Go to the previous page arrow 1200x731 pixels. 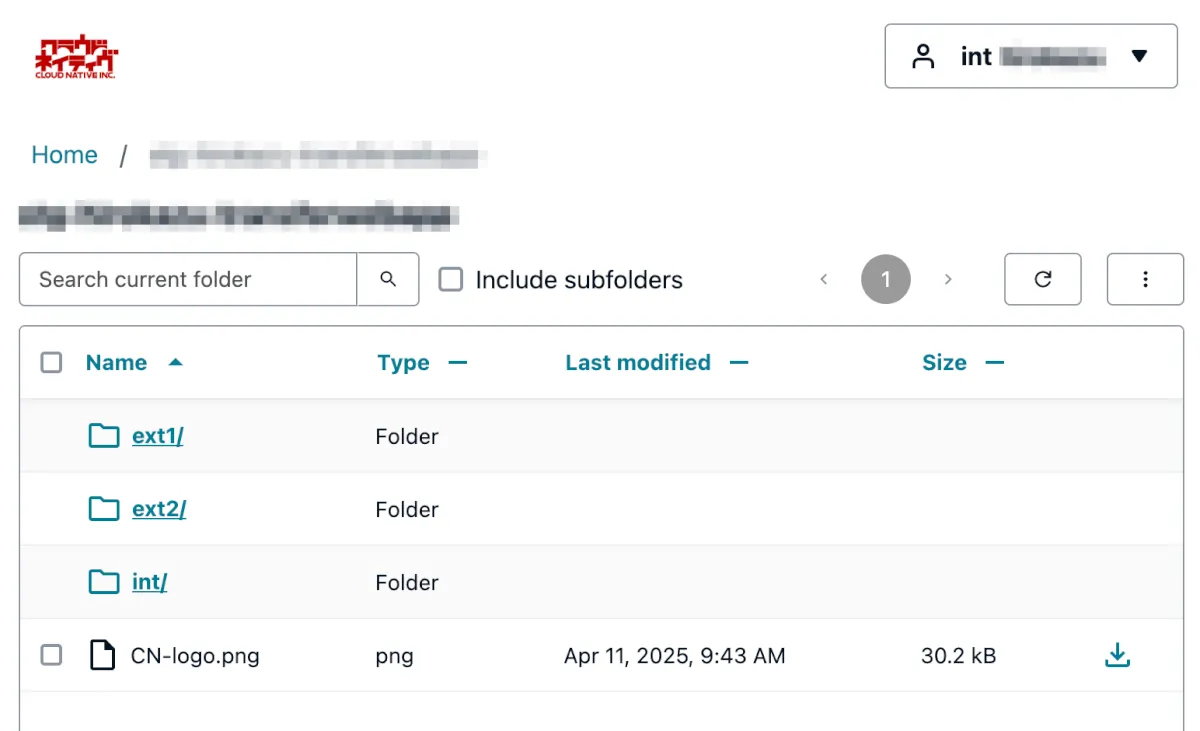[824, 279]
